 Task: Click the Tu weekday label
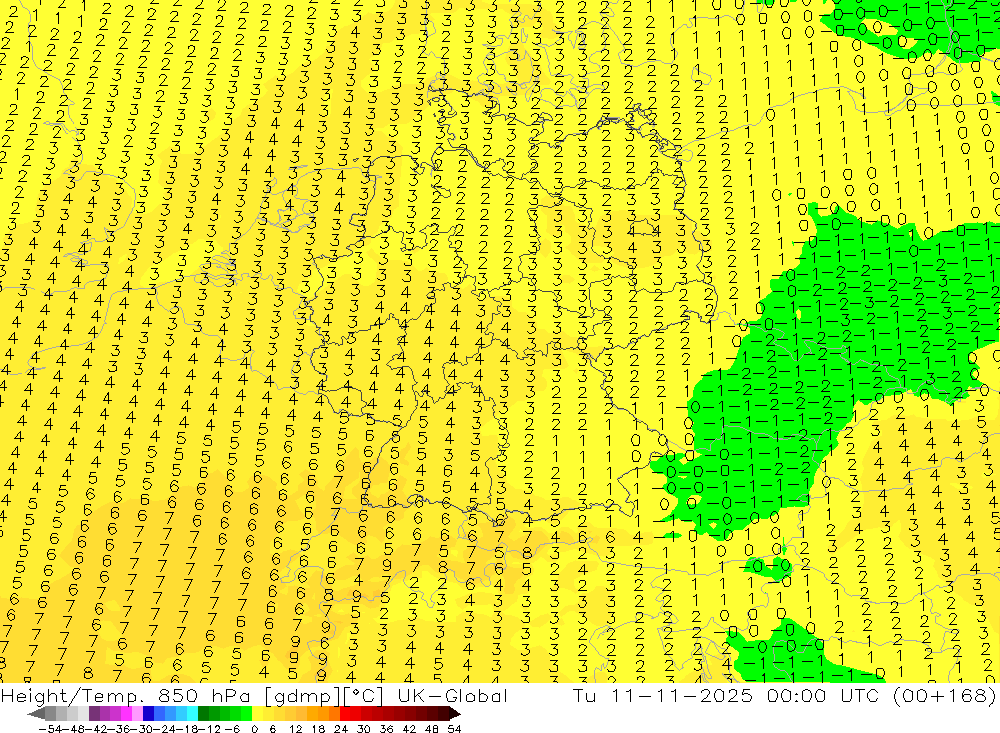[x=584, y=696]
